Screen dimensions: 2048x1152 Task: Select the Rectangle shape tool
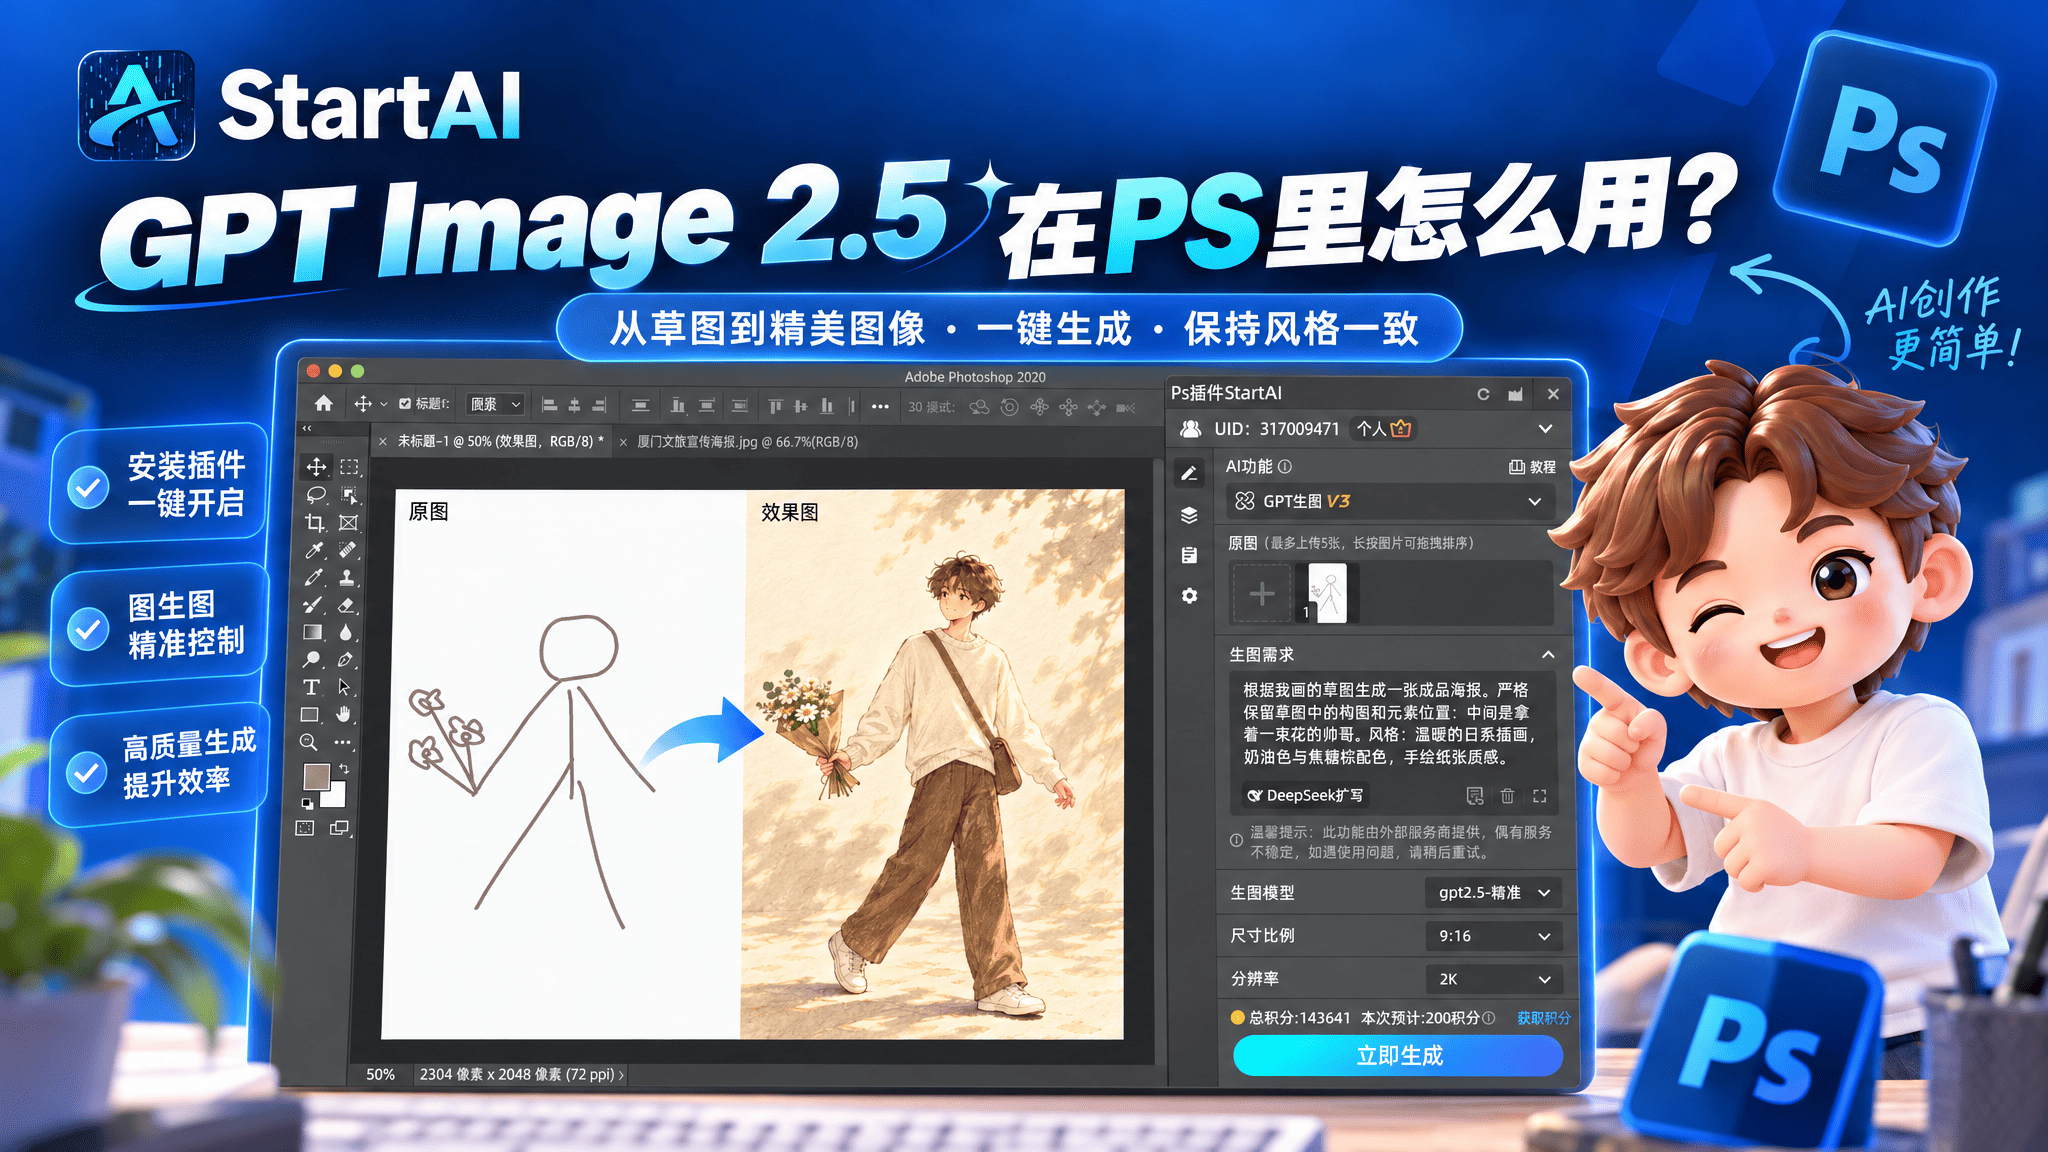click(x=310, y=714)
